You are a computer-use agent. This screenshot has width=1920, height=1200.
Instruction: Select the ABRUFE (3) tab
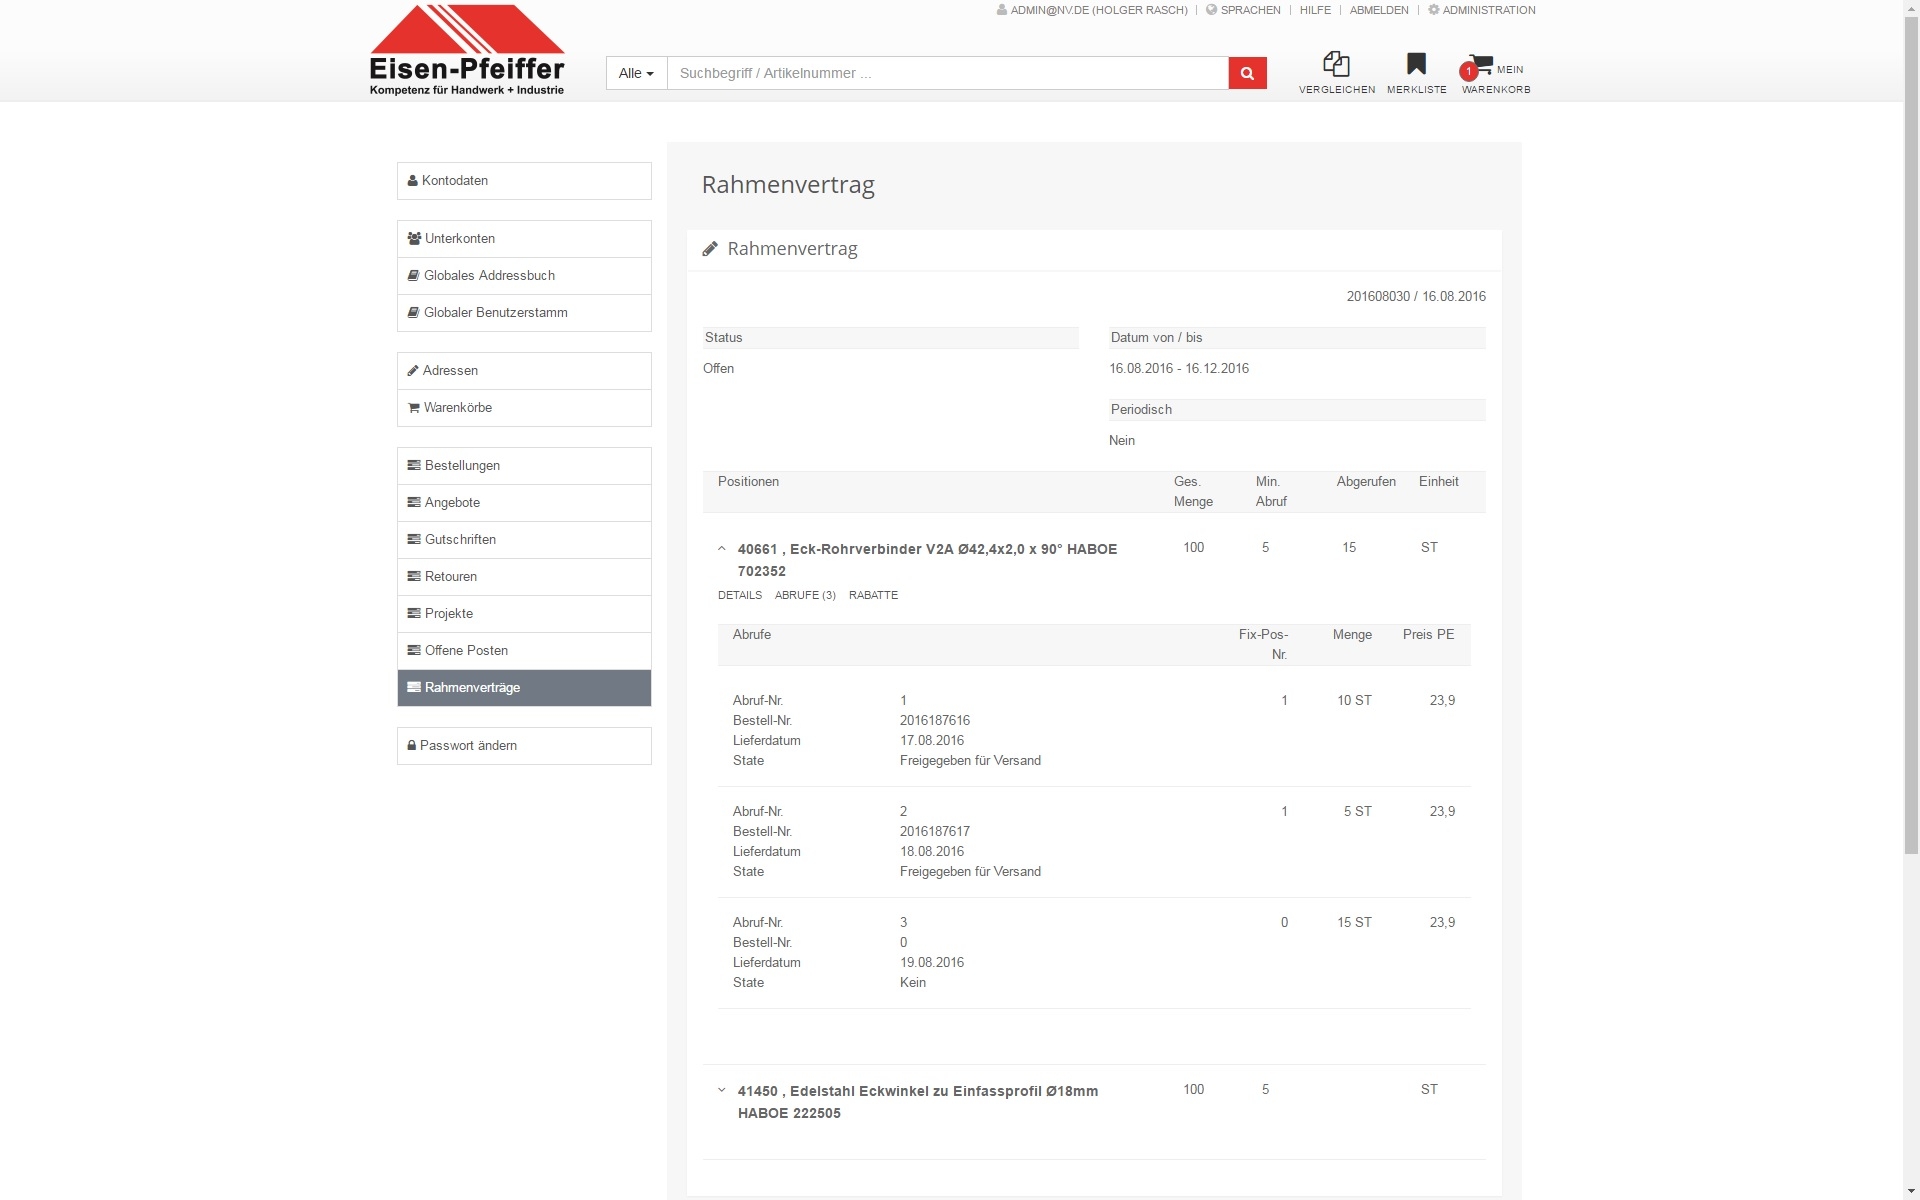pyautogui.click(x=805, y=595)
